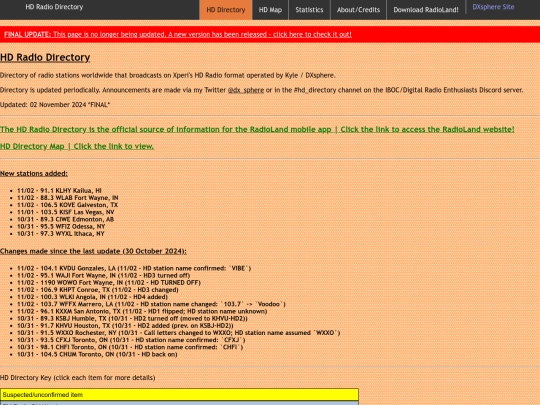
Task: Click the Suspected/unconfirmed item key row
Action: (x=179, y=395)
